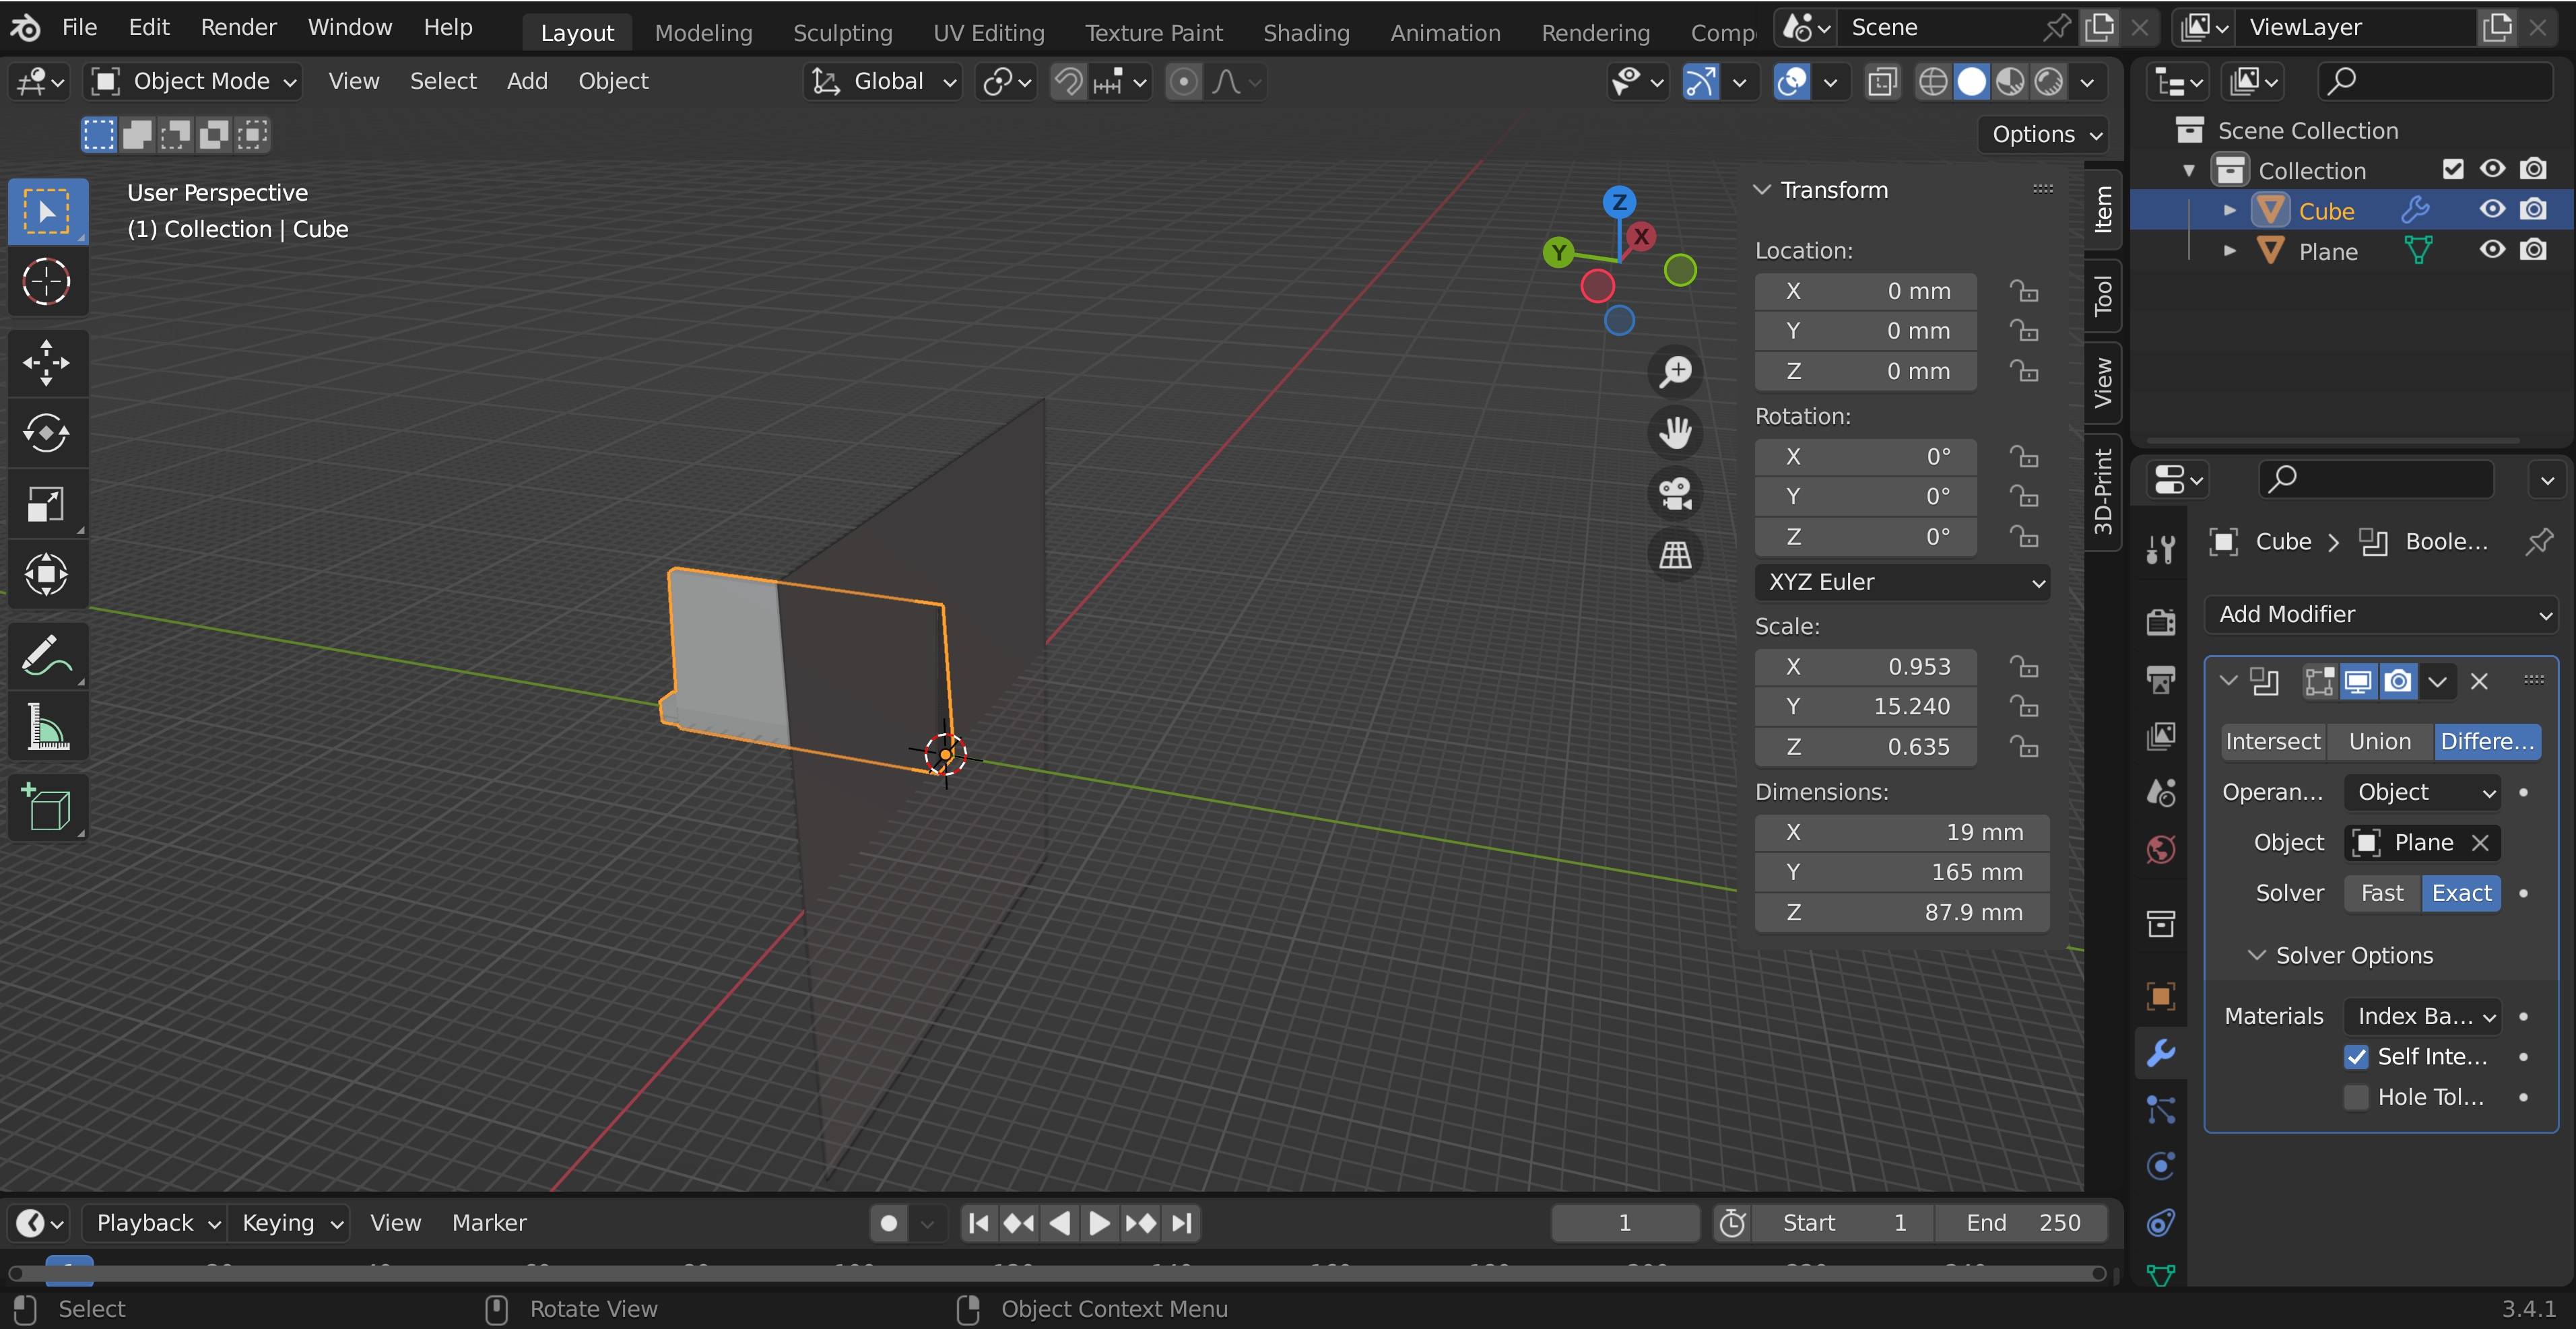This screenshot has width=2576, height=1329.
Task: Remove the Boolean modifier with X
Action: pyautogui.click(x=2479, y=682)
